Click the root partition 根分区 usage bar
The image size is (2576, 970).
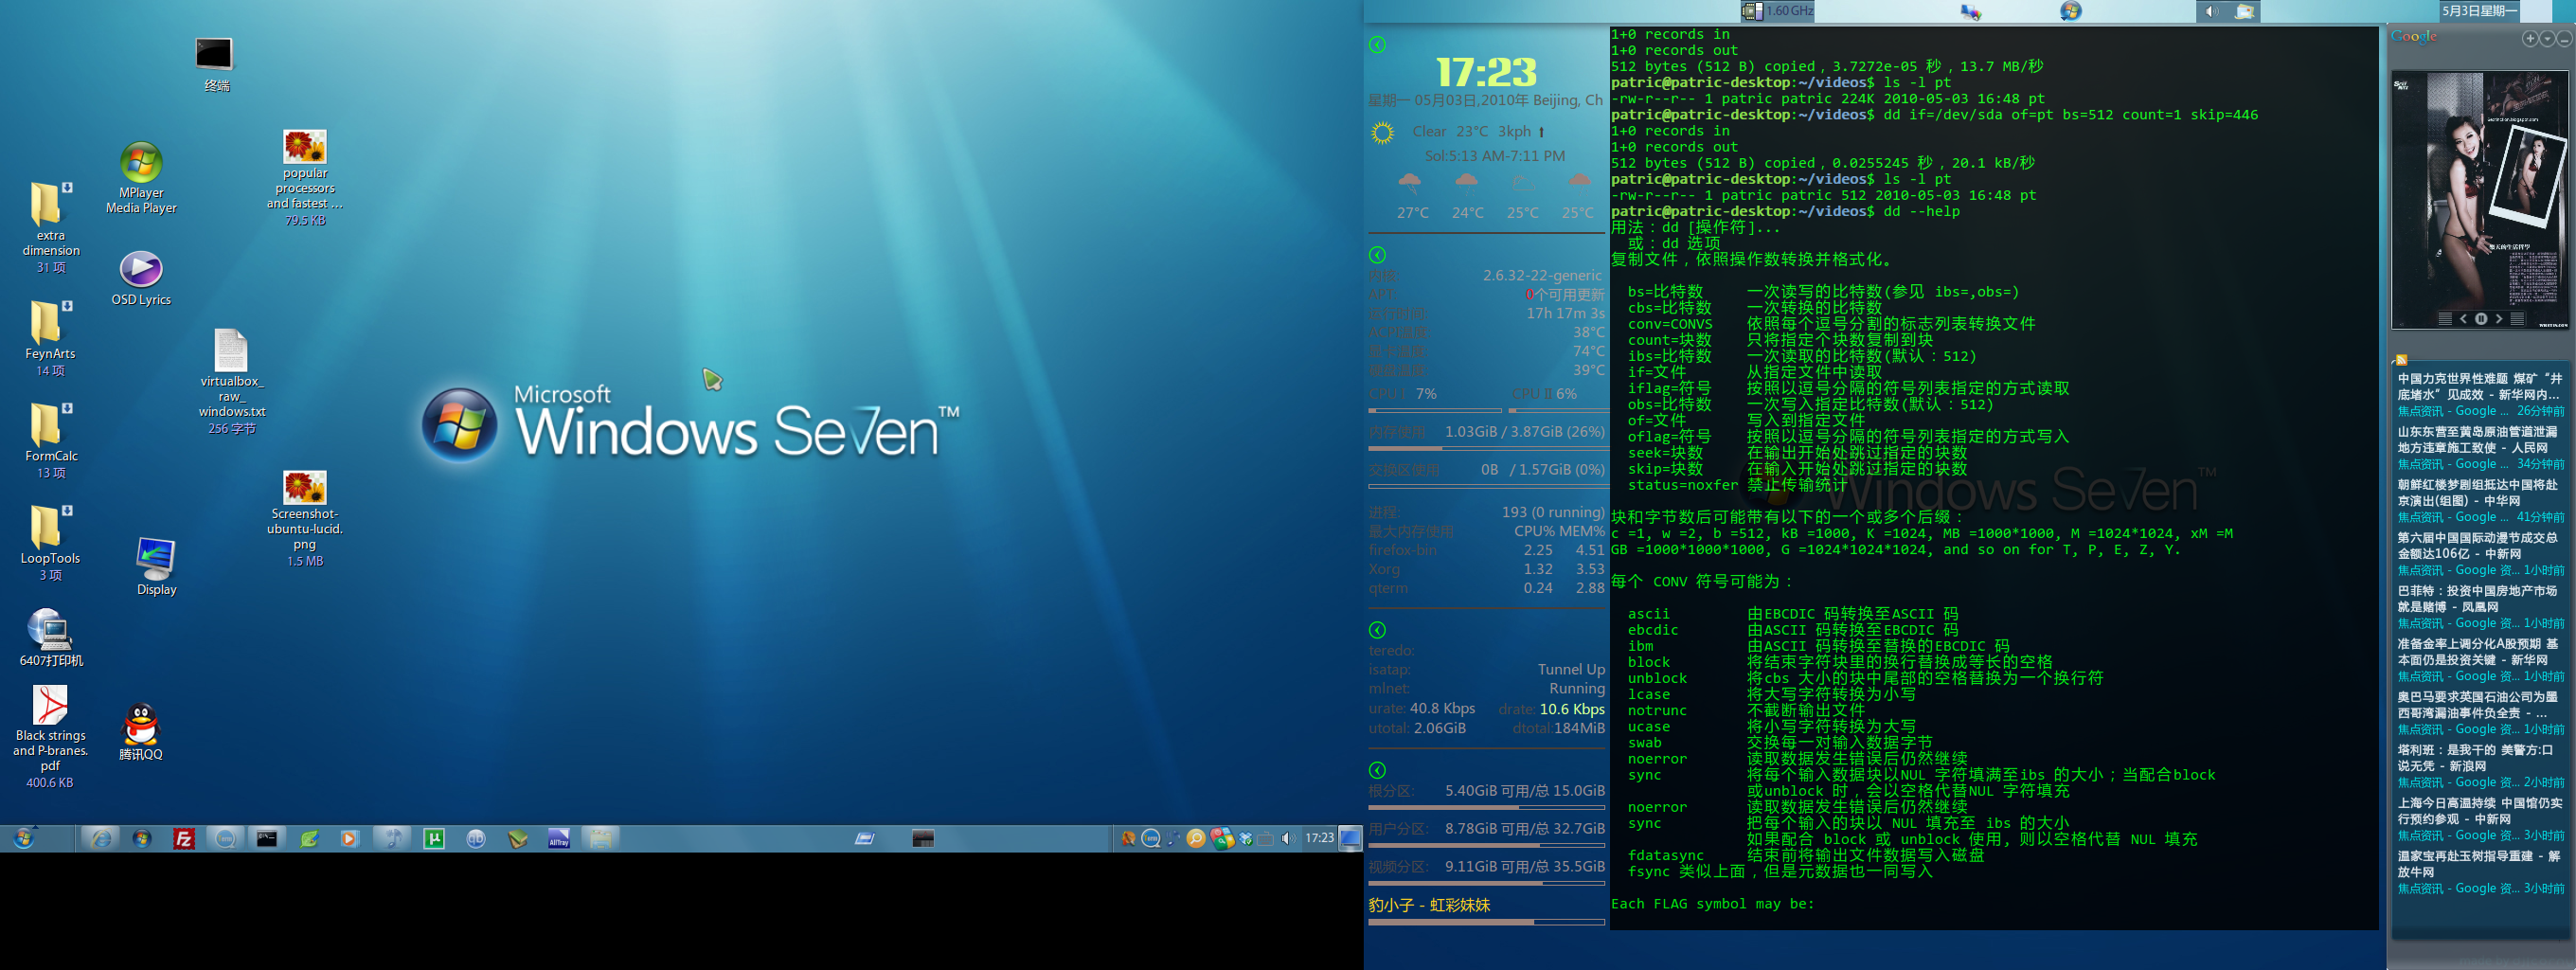coord(1486,807)
